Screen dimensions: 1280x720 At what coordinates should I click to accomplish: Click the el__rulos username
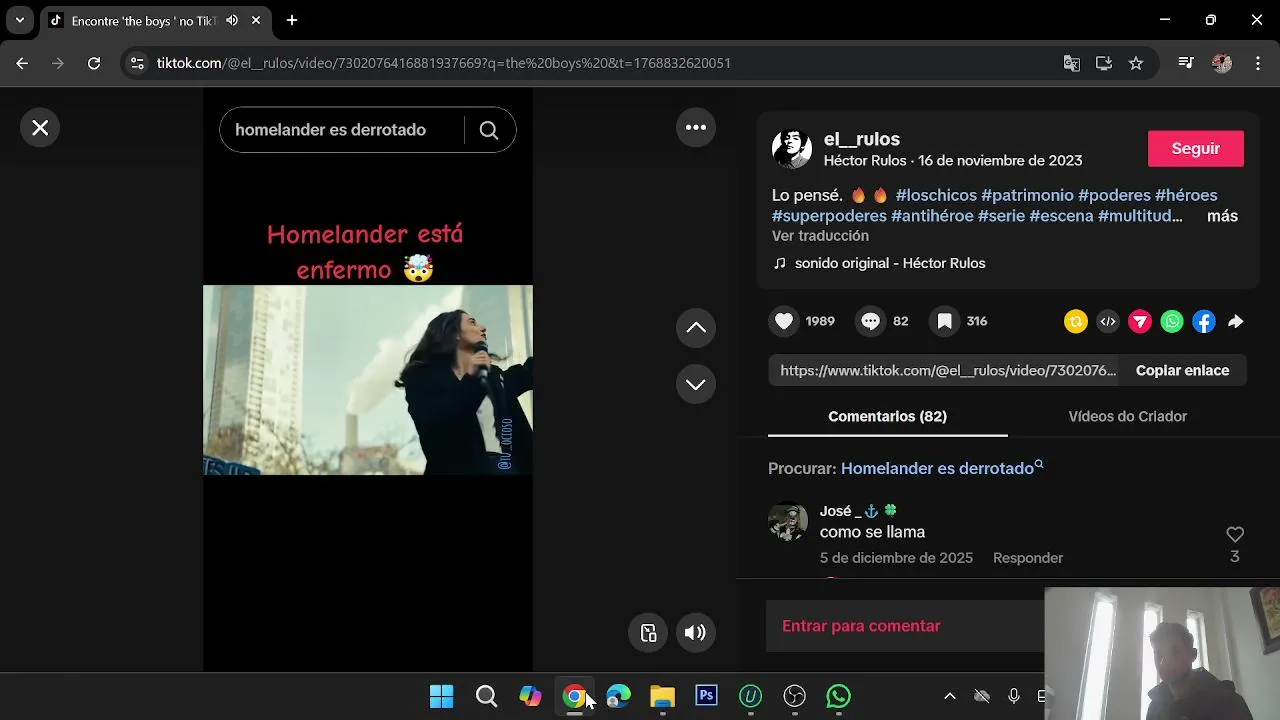pos(862,139)
